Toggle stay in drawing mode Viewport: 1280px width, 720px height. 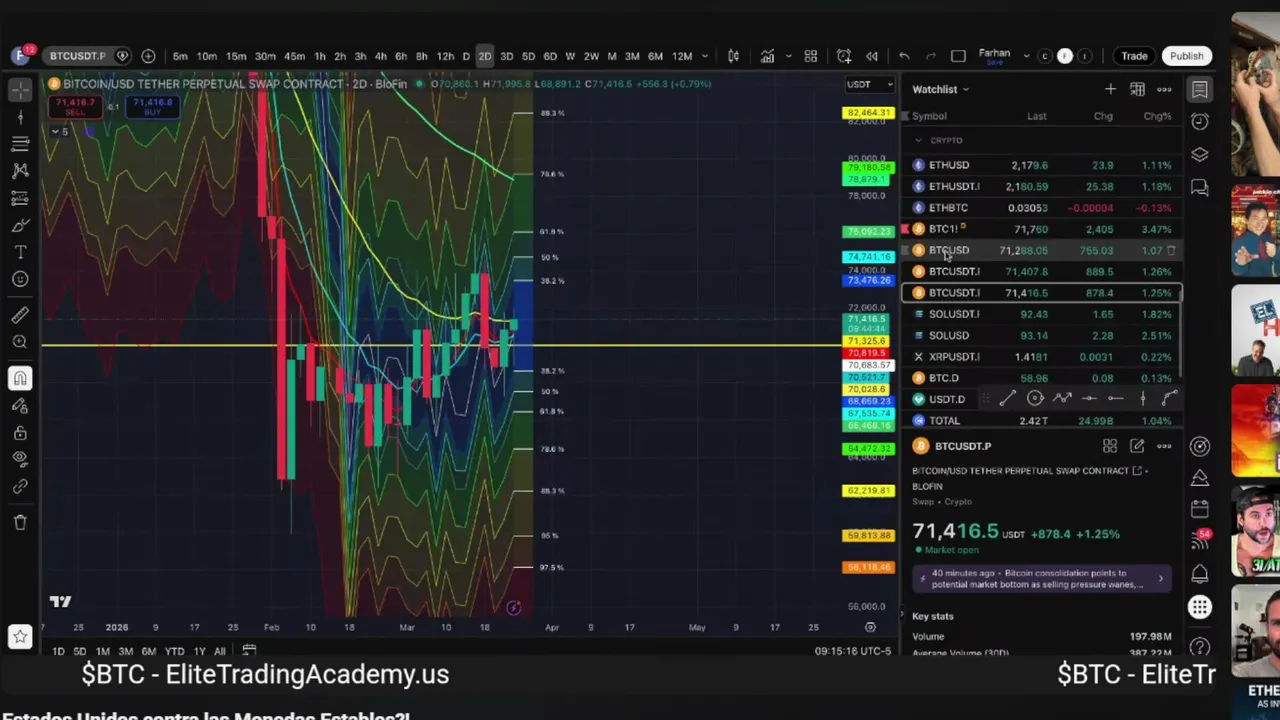tap(20, 405)
